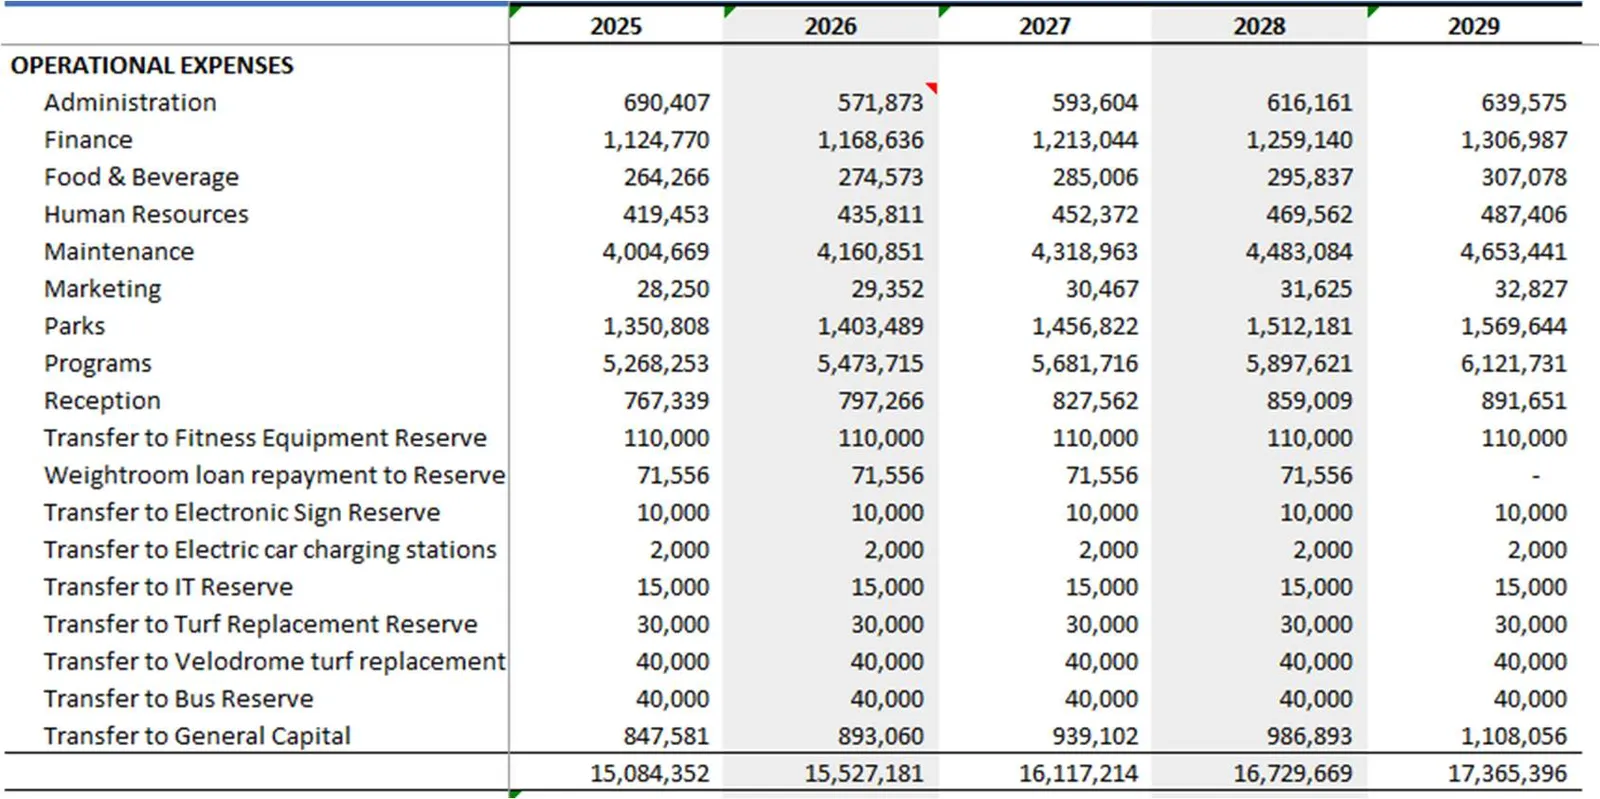Select General Capital 2028 value 986,893

(1309, 736)
